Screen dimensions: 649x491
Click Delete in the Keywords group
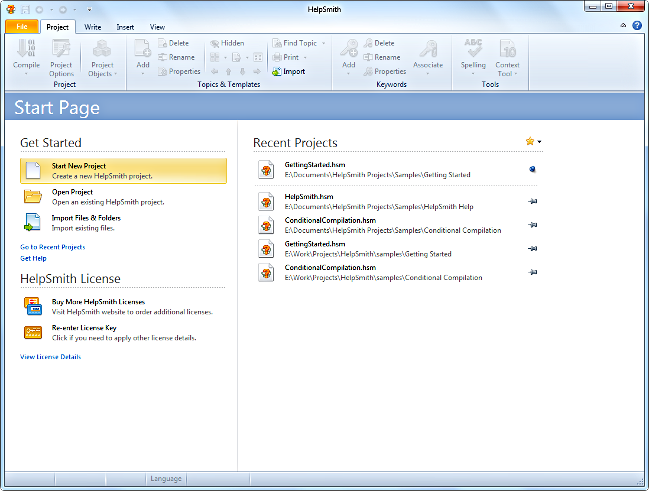[379, 43]
